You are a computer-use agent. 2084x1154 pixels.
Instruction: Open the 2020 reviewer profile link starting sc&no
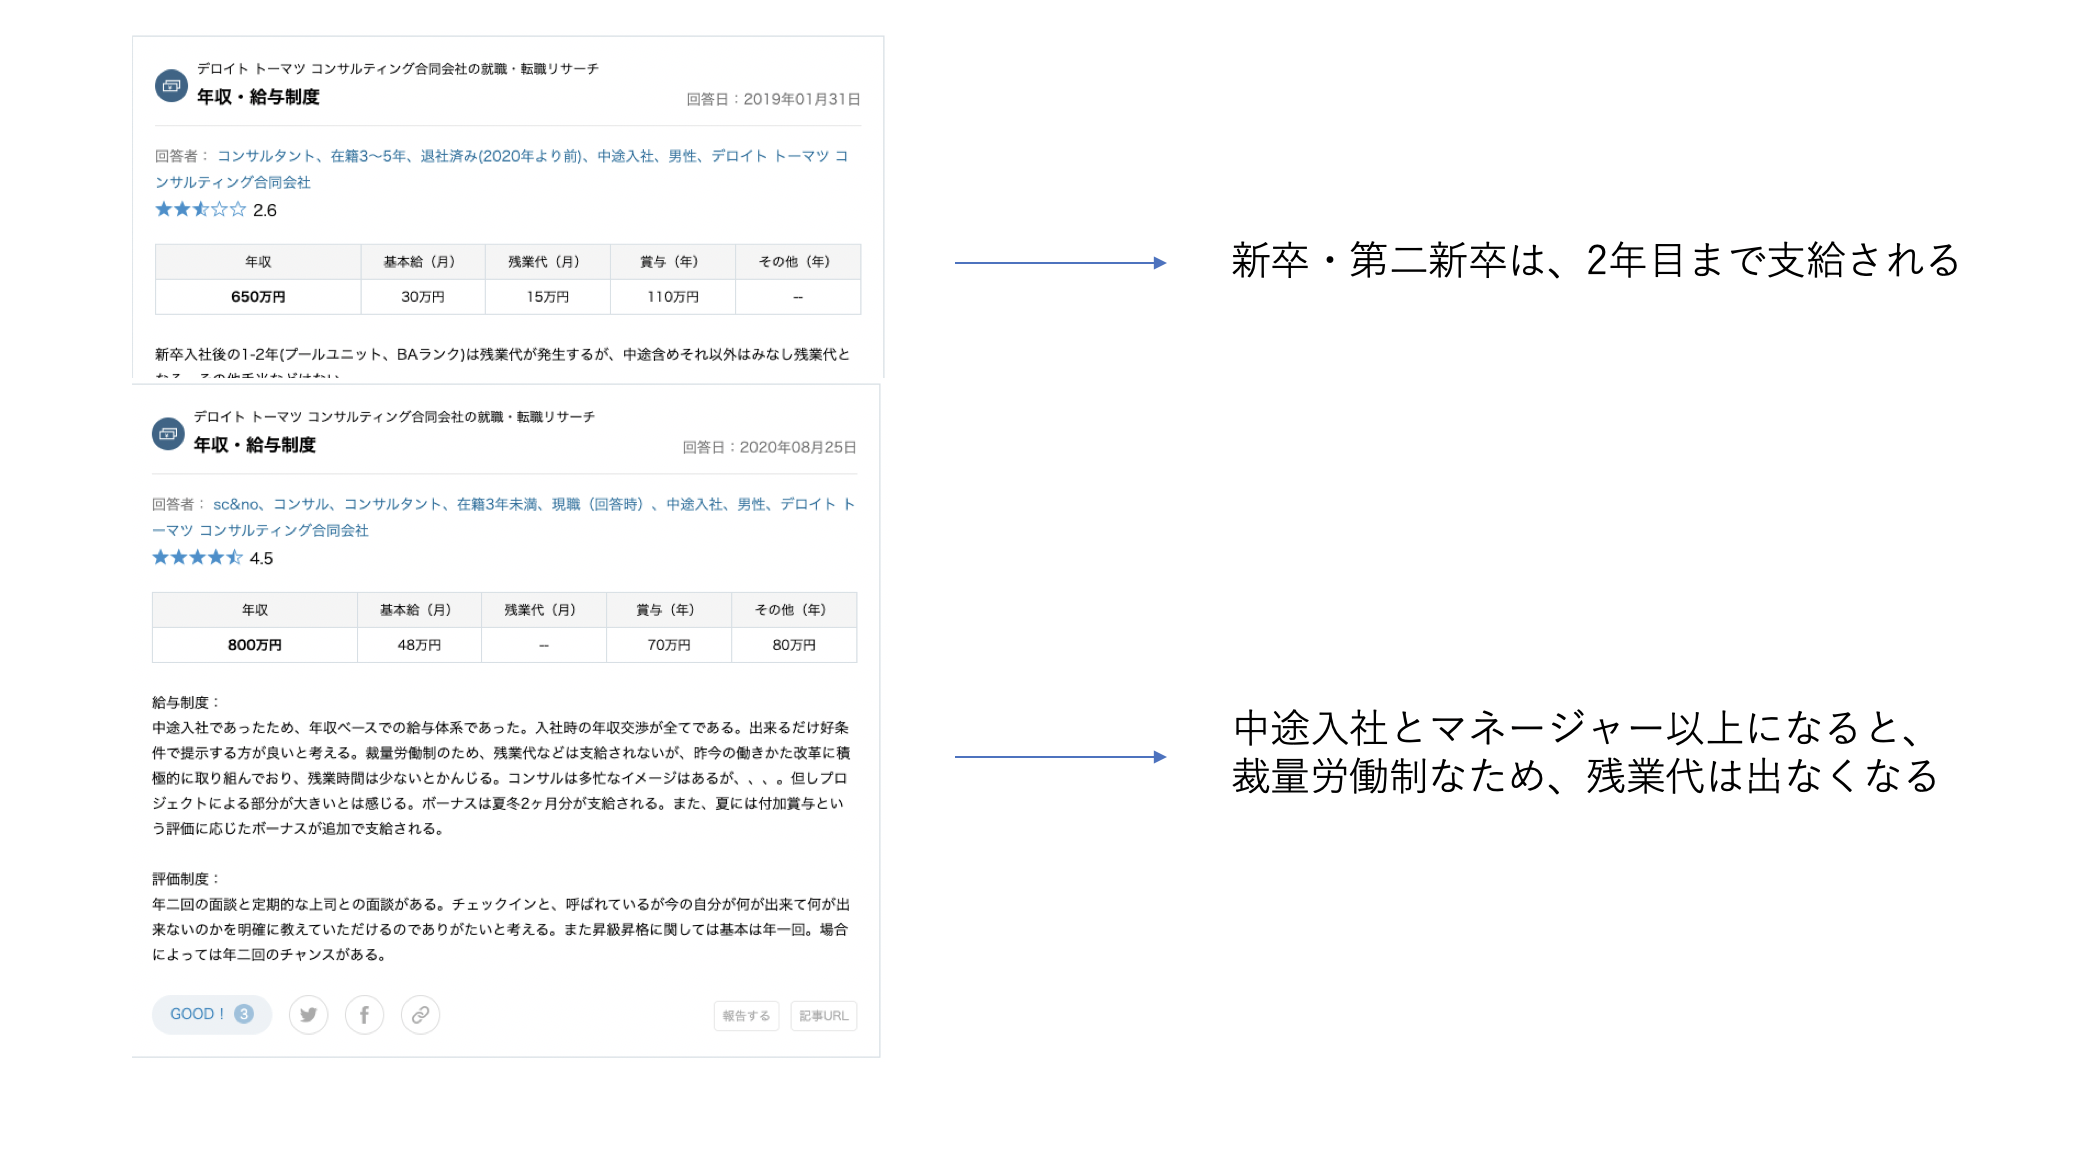pos(504,517)
